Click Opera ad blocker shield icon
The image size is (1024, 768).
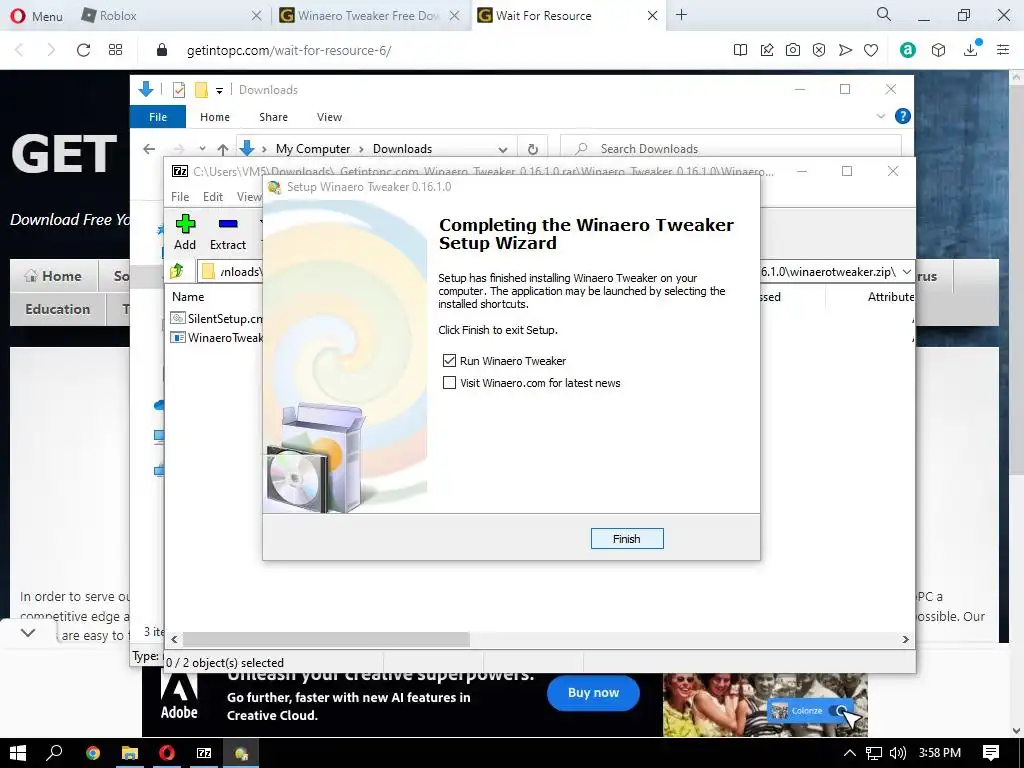[819, 50]
